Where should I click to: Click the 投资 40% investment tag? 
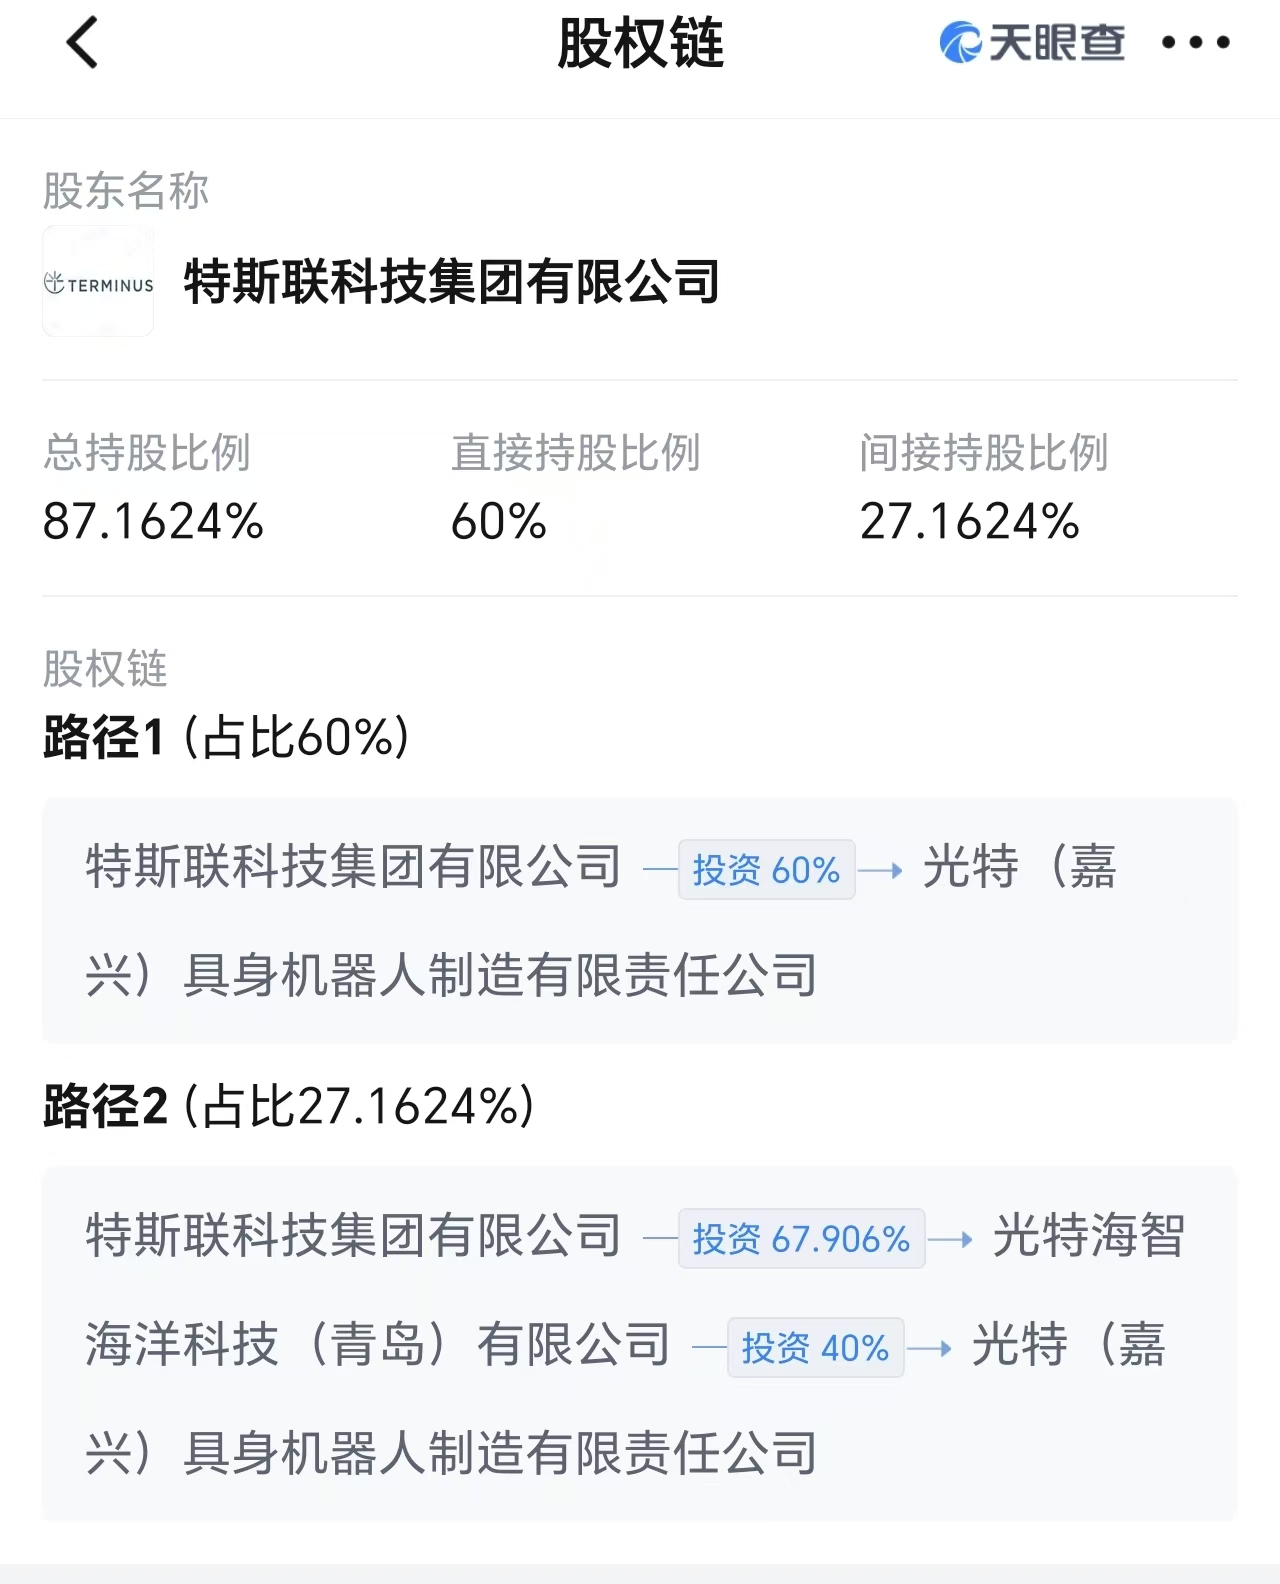pyautogui.click(x=816, y=1348)
